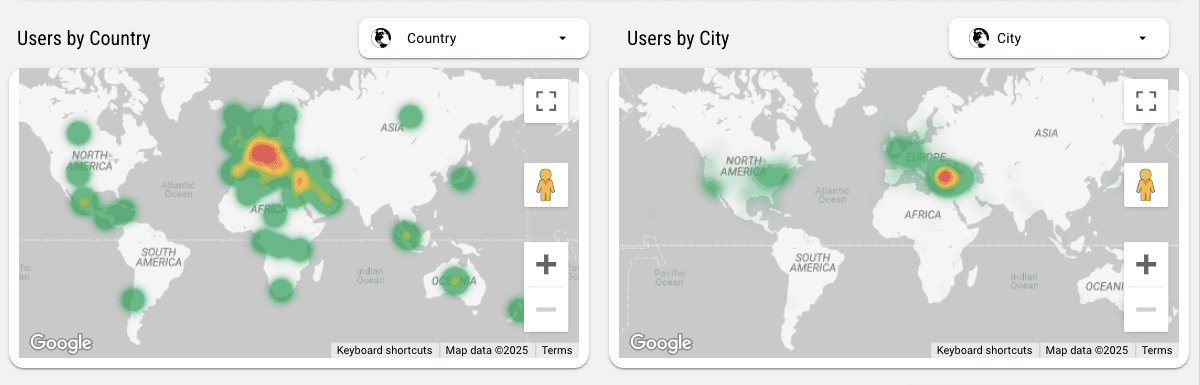The width and height of the screenshot is (1200, 385).
Task: Open the Country dropdown selector
Action: (x=474, y=38)
